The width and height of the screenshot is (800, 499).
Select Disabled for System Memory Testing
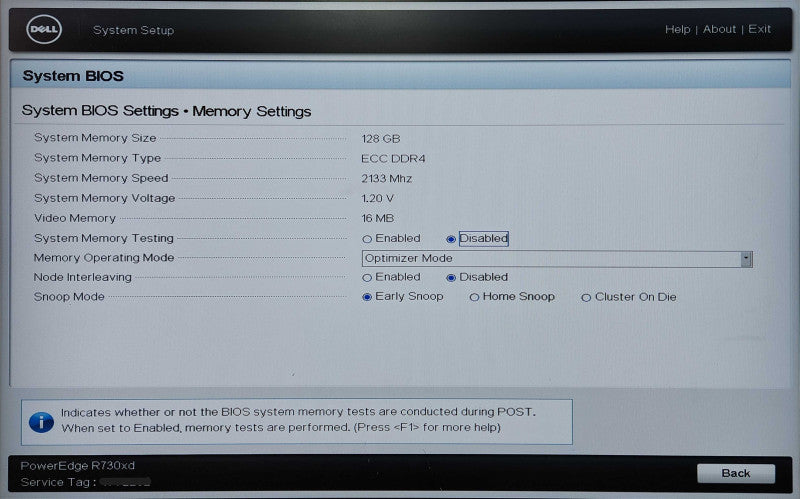click(451, 239)
